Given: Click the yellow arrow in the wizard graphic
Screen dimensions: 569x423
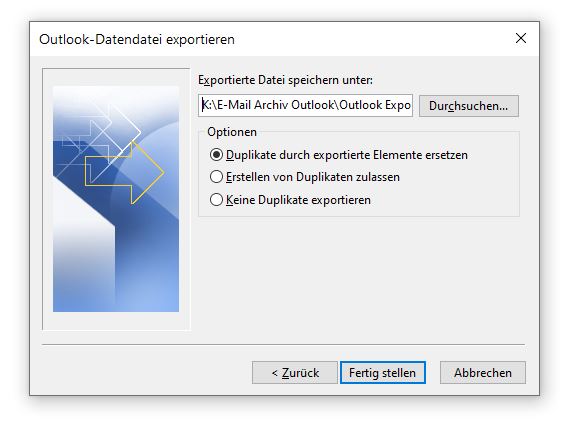Looking at the screenshot, I should click(x=124, y=173).
